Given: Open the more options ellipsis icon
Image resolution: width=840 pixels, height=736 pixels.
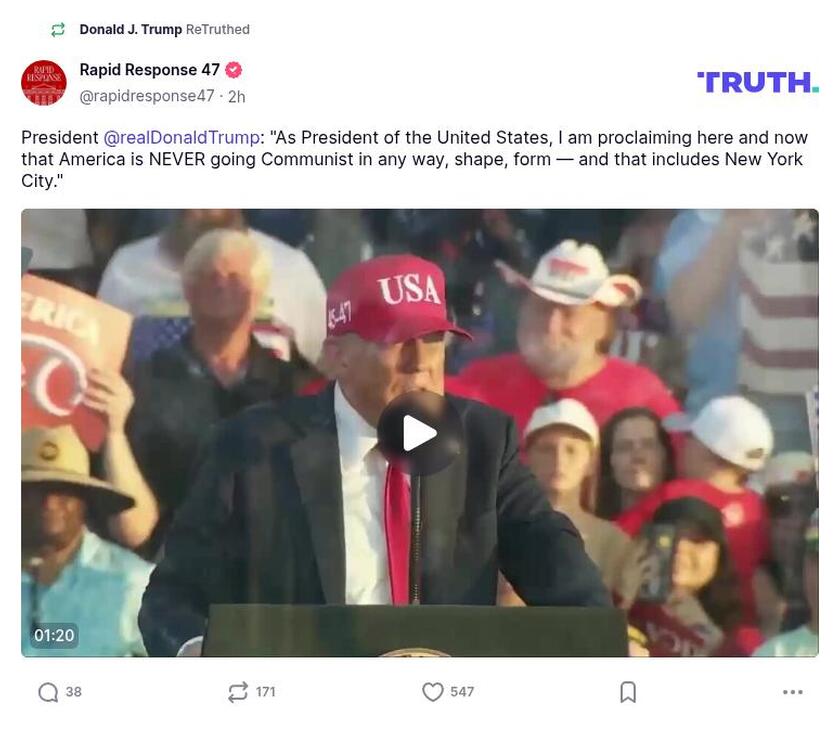Looking at the screenshot, I should 793,690.
